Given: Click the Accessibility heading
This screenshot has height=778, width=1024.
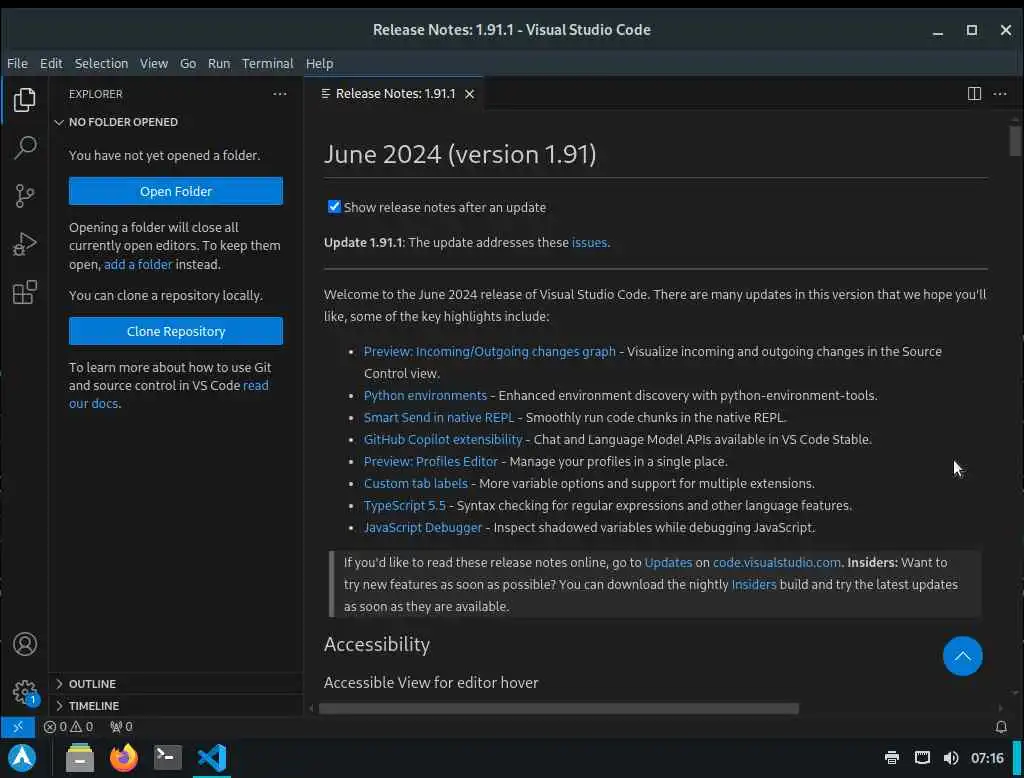Looking at the screenshot, I should click(377, 645).
